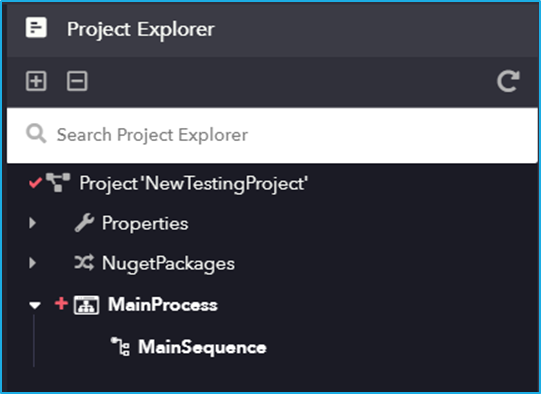Screen dimensions: 541x394
Task: Click the sequence icon beside MainSequence
Action: (x=120, y=346)
